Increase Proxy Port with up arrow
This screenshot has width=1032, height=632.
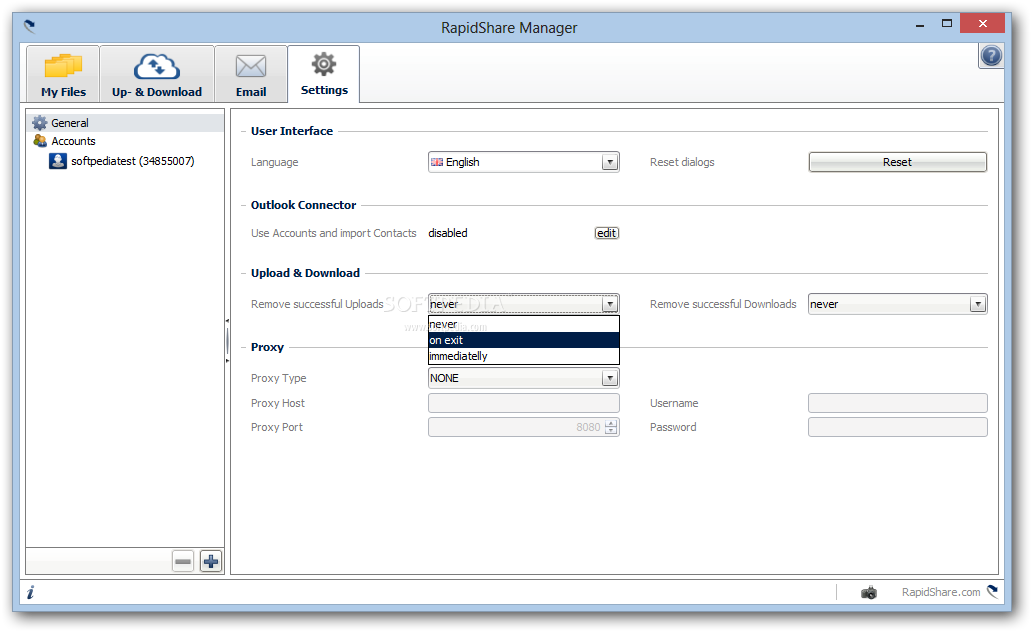(611, 423)
